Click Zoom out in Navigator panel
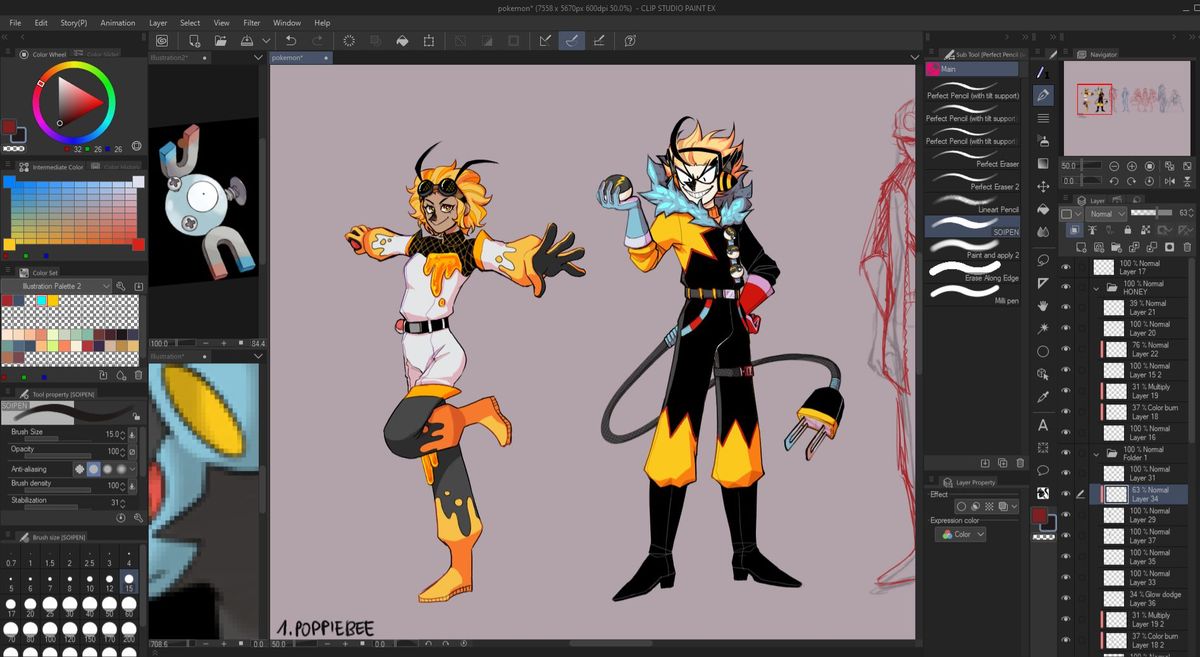This screenshot has width=1200, height=657. coord(1114,166)
